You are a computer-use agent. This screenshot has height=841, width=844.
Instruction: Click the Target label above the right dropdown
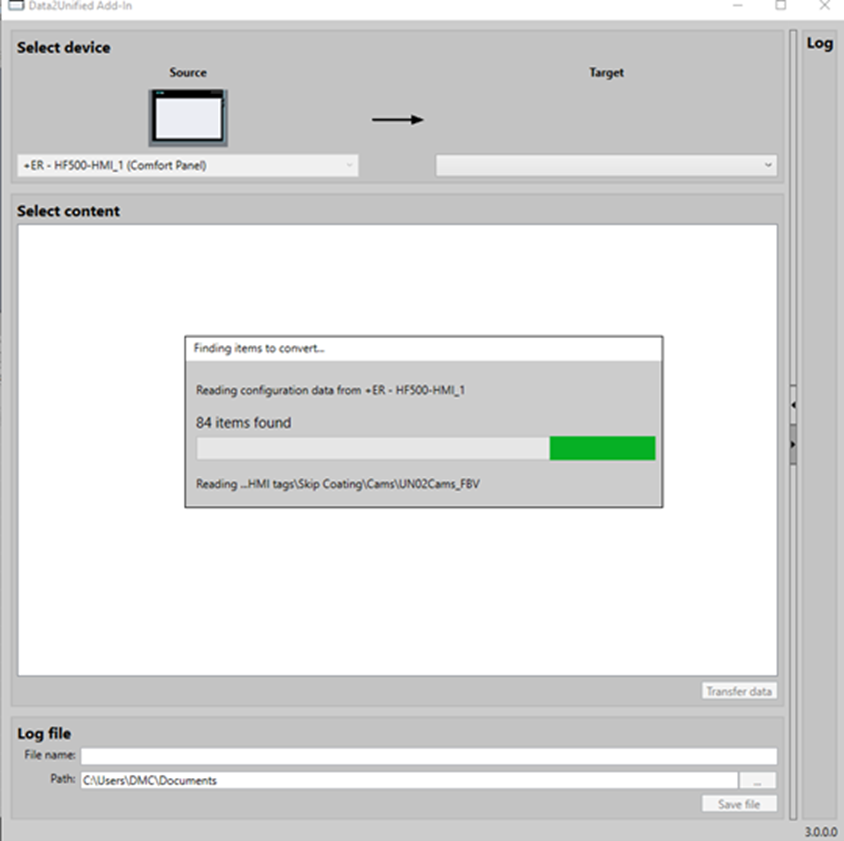(606, 72)
